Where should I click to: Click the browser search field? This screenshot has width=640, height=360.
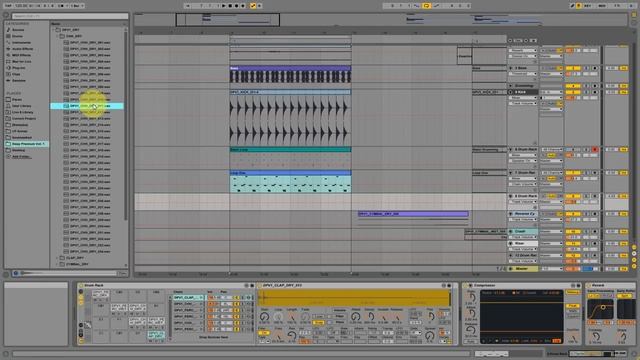point(70,16)
